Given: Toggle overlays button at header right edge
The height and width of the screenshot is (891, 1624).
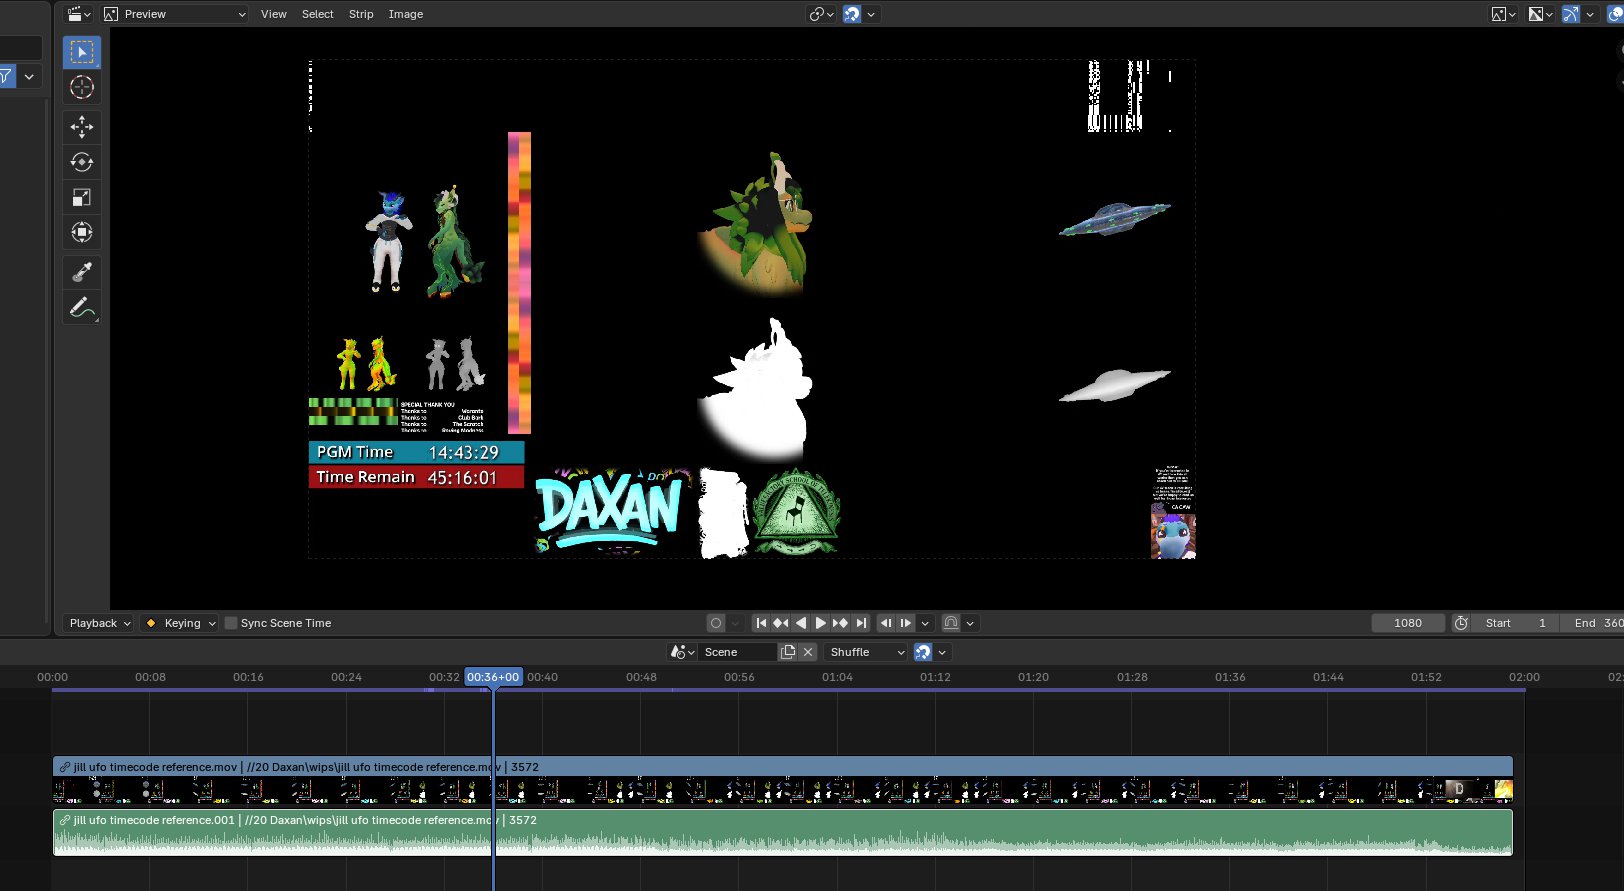Looking at the screenshot, I should tap(1615, 14).
